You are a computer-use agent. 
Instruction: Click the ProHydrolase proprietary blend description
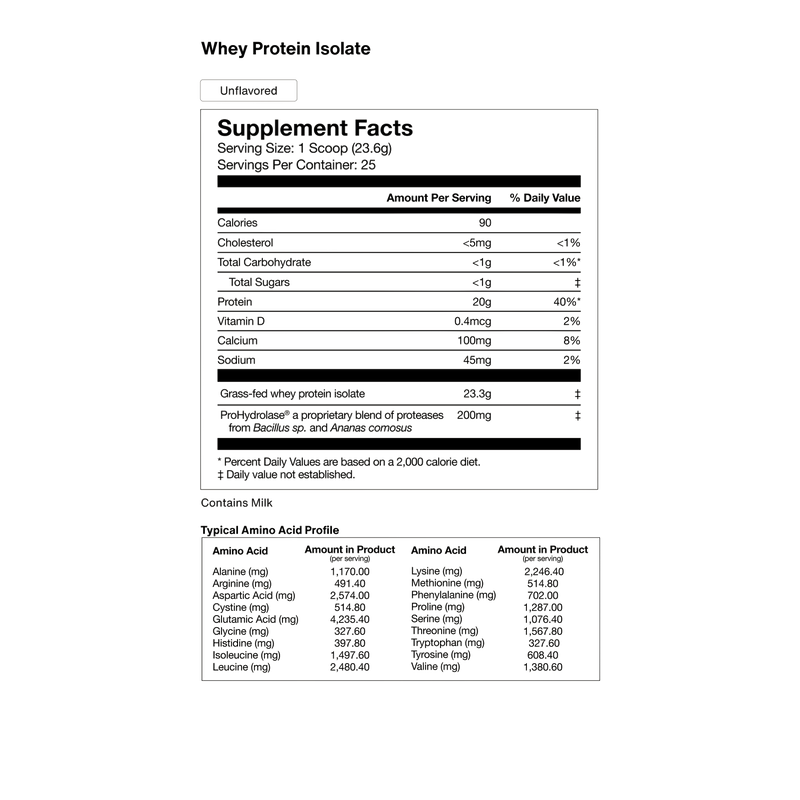coord(332,421)
